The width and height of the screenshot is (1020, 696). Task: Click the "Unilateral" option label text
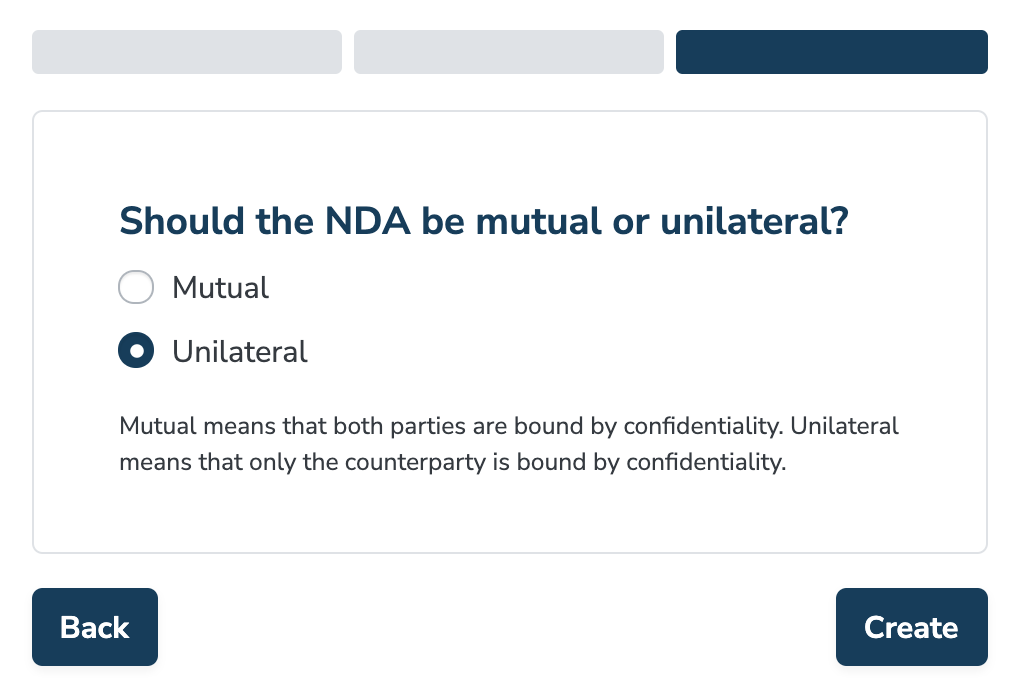[239, 351]
